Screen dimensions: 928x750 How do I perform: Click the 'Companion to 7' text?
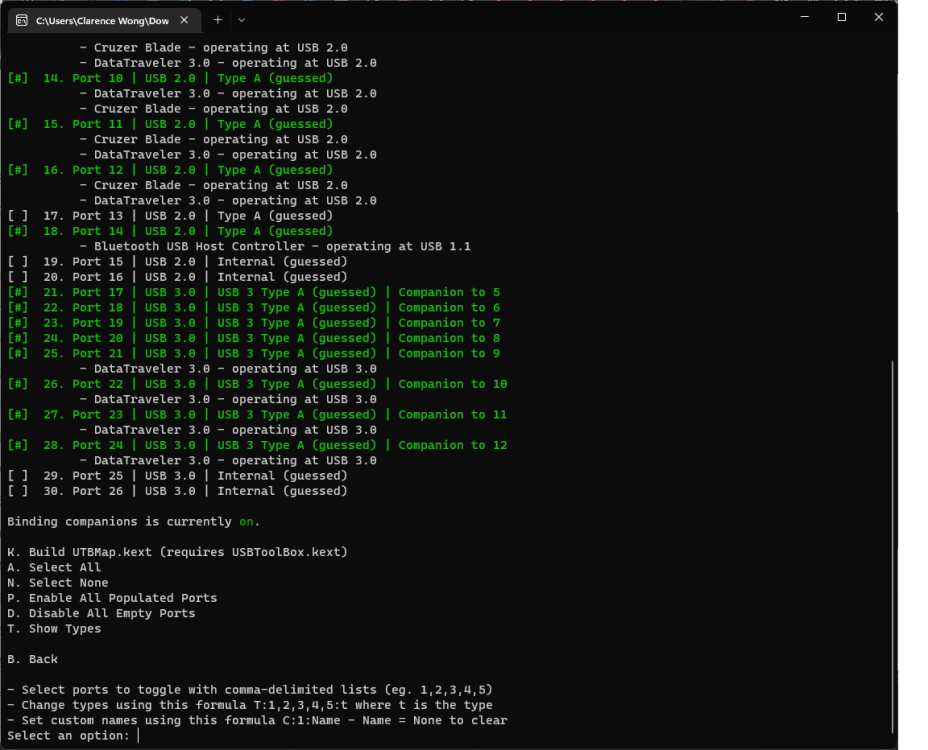(x=449, y=323)
